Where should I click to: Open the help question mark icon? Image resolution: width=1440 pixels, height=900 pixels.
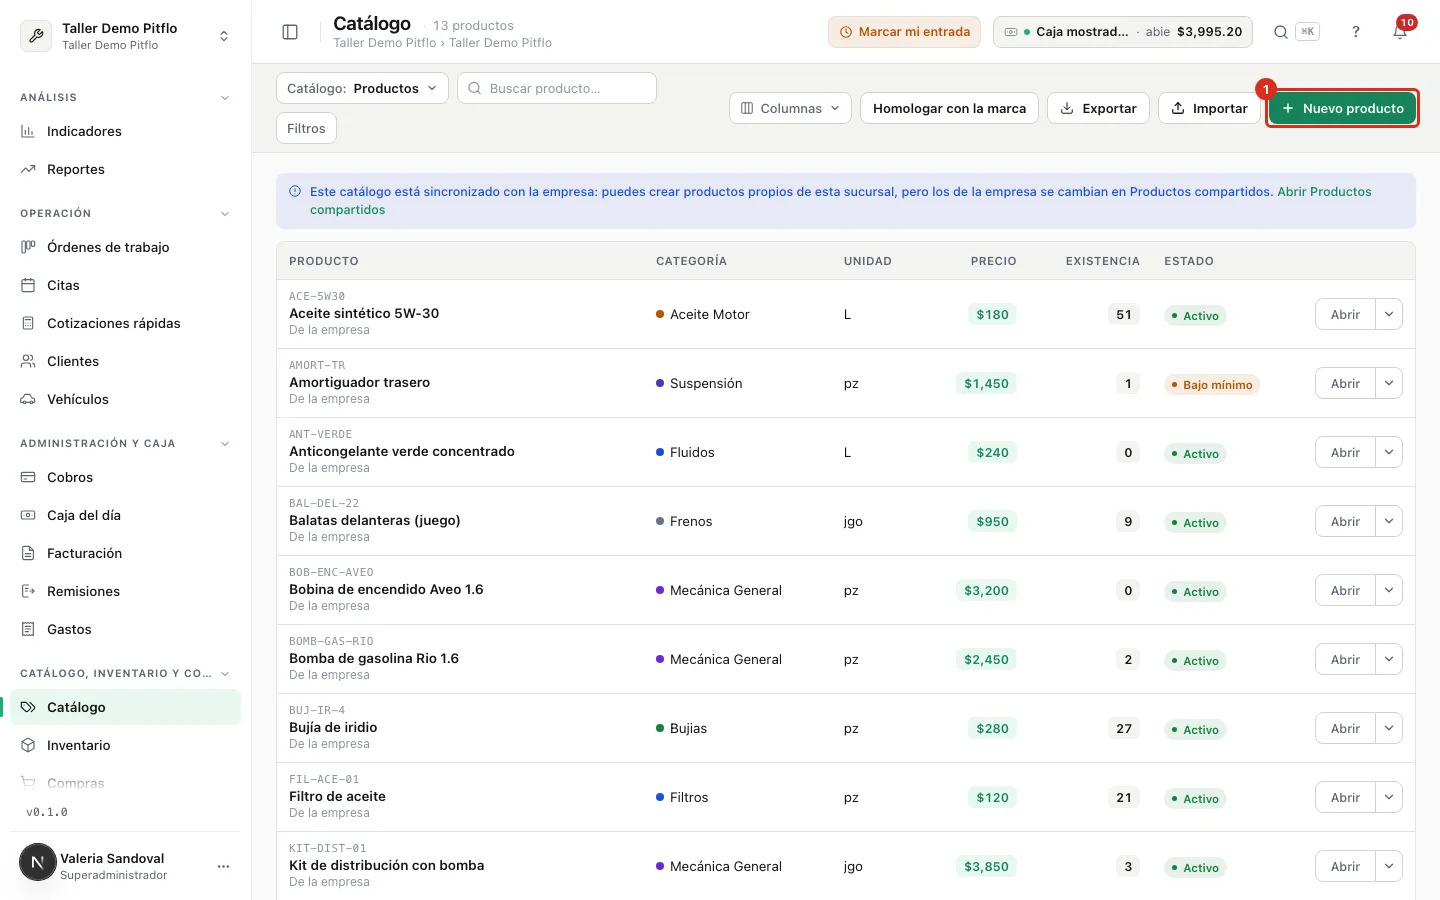(x=1356, y=32)
